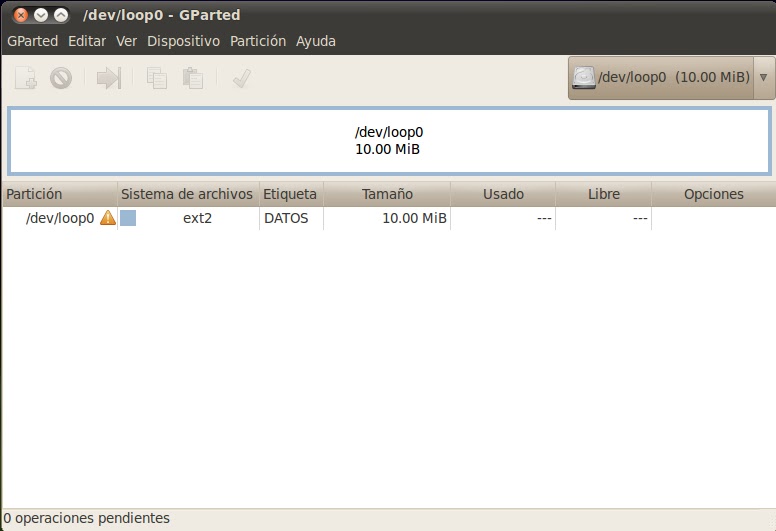Minimize the GParted window
The width and height of the screenshot is (776, 531).
click(x=41, y=15)
